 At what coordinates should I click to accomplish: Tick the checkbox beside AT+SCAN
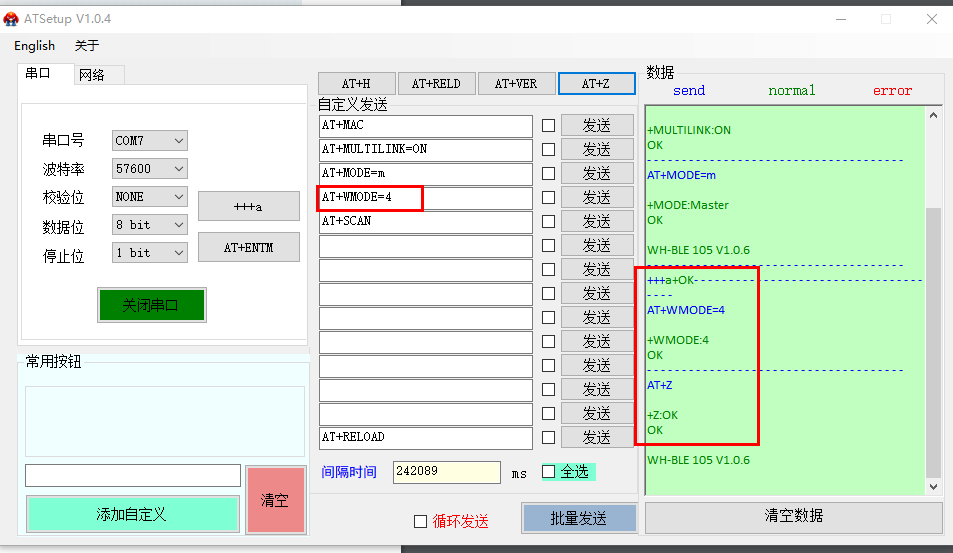pyautogui.click(x=548, y=222)
